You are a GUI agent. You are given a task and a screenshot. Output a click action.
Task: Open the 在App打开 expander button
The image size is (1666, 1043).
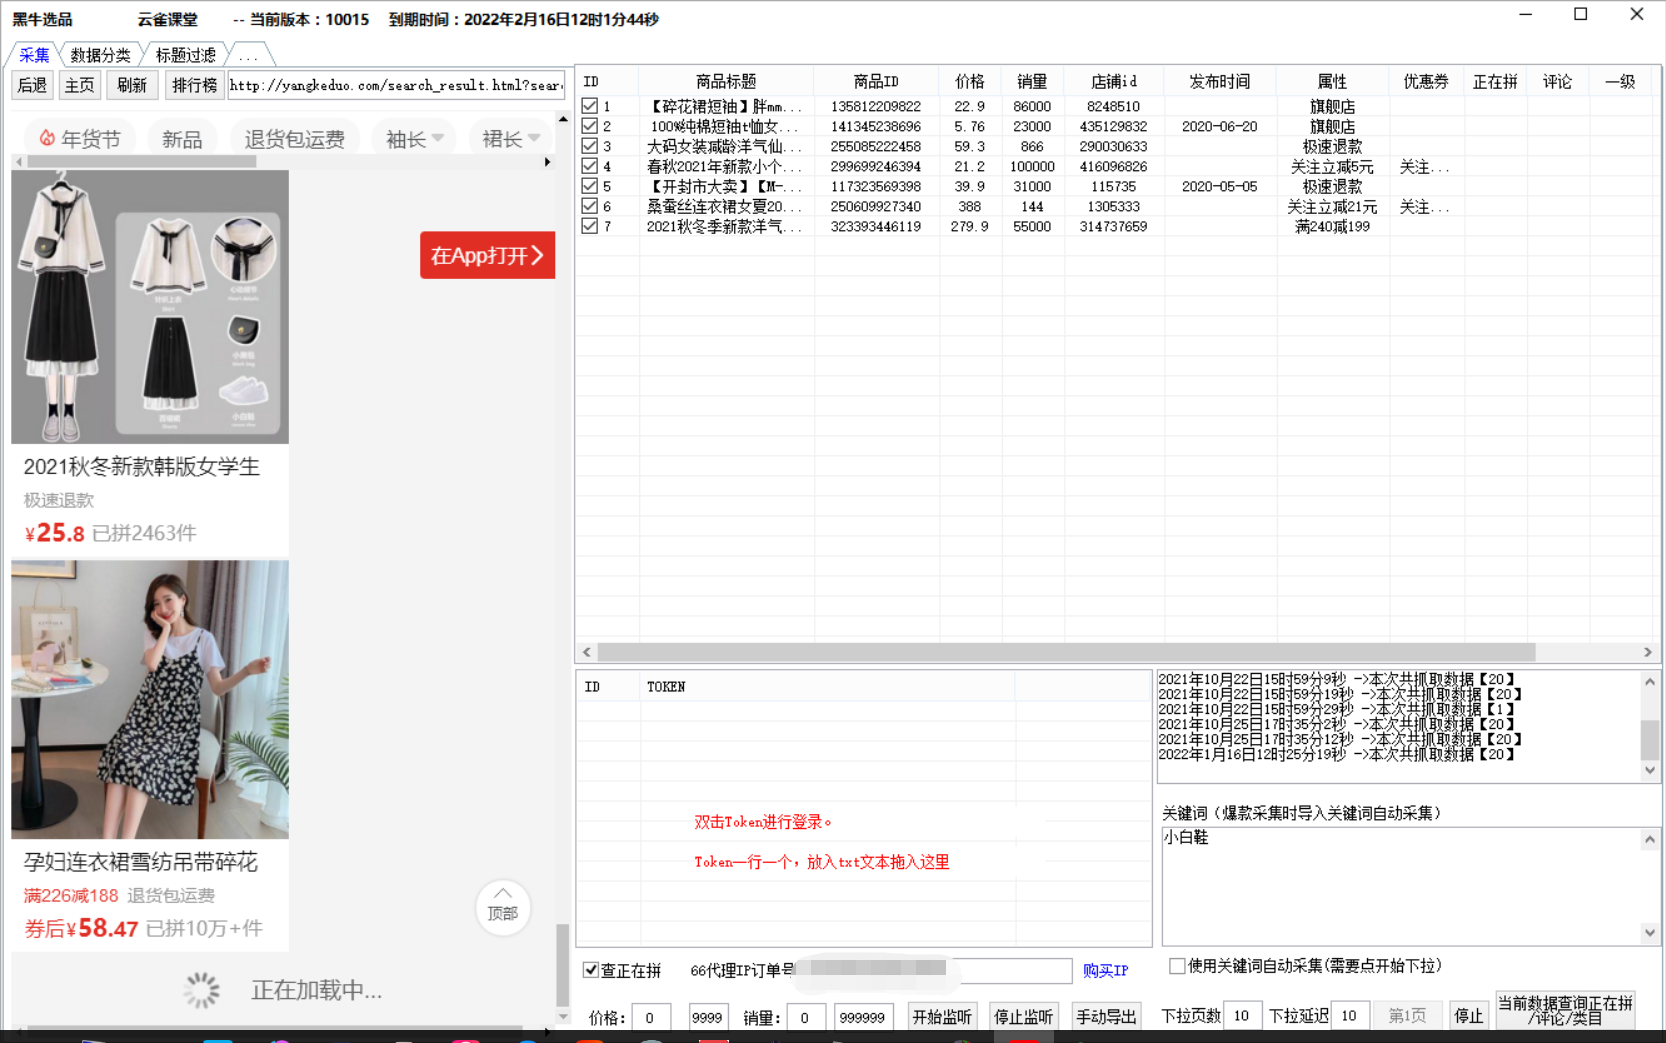(487, 256)
